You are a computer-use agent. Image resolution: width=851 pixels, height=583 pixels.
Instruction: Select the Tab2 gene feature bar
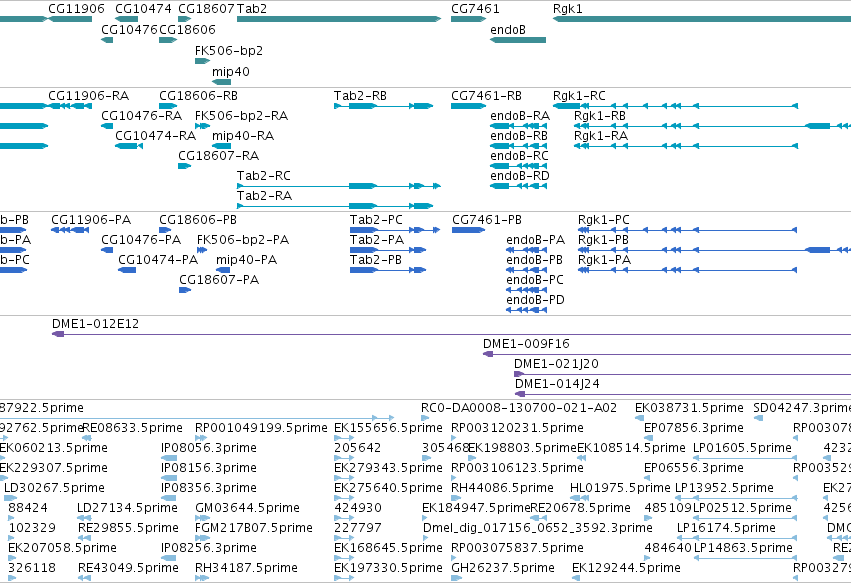(x=339, y=19)
